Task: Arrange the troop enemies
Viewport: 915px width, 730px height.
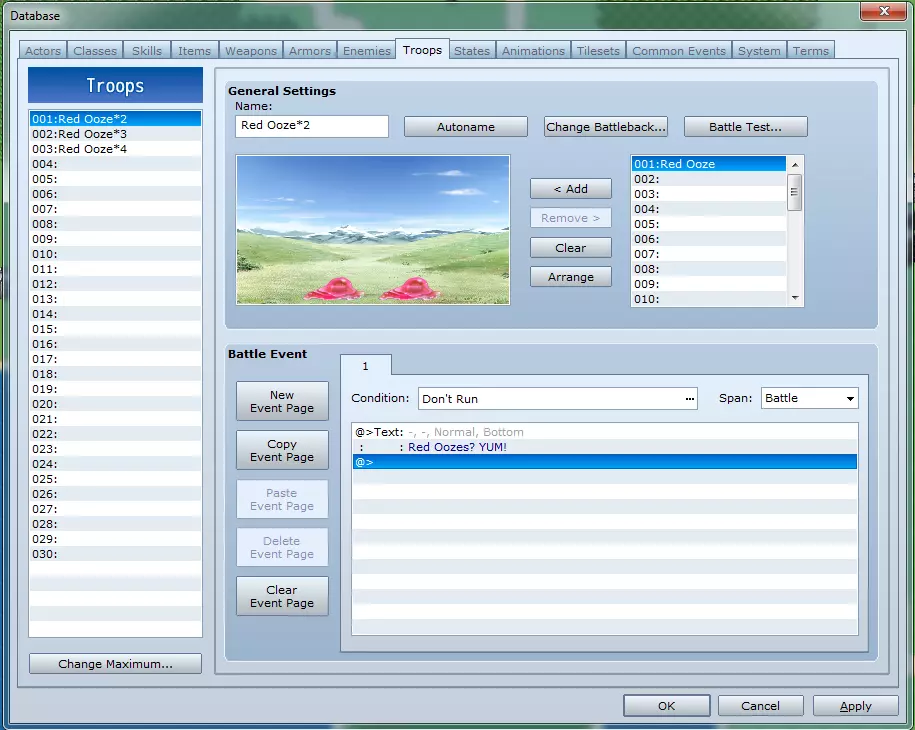Action: coord(570,277)
